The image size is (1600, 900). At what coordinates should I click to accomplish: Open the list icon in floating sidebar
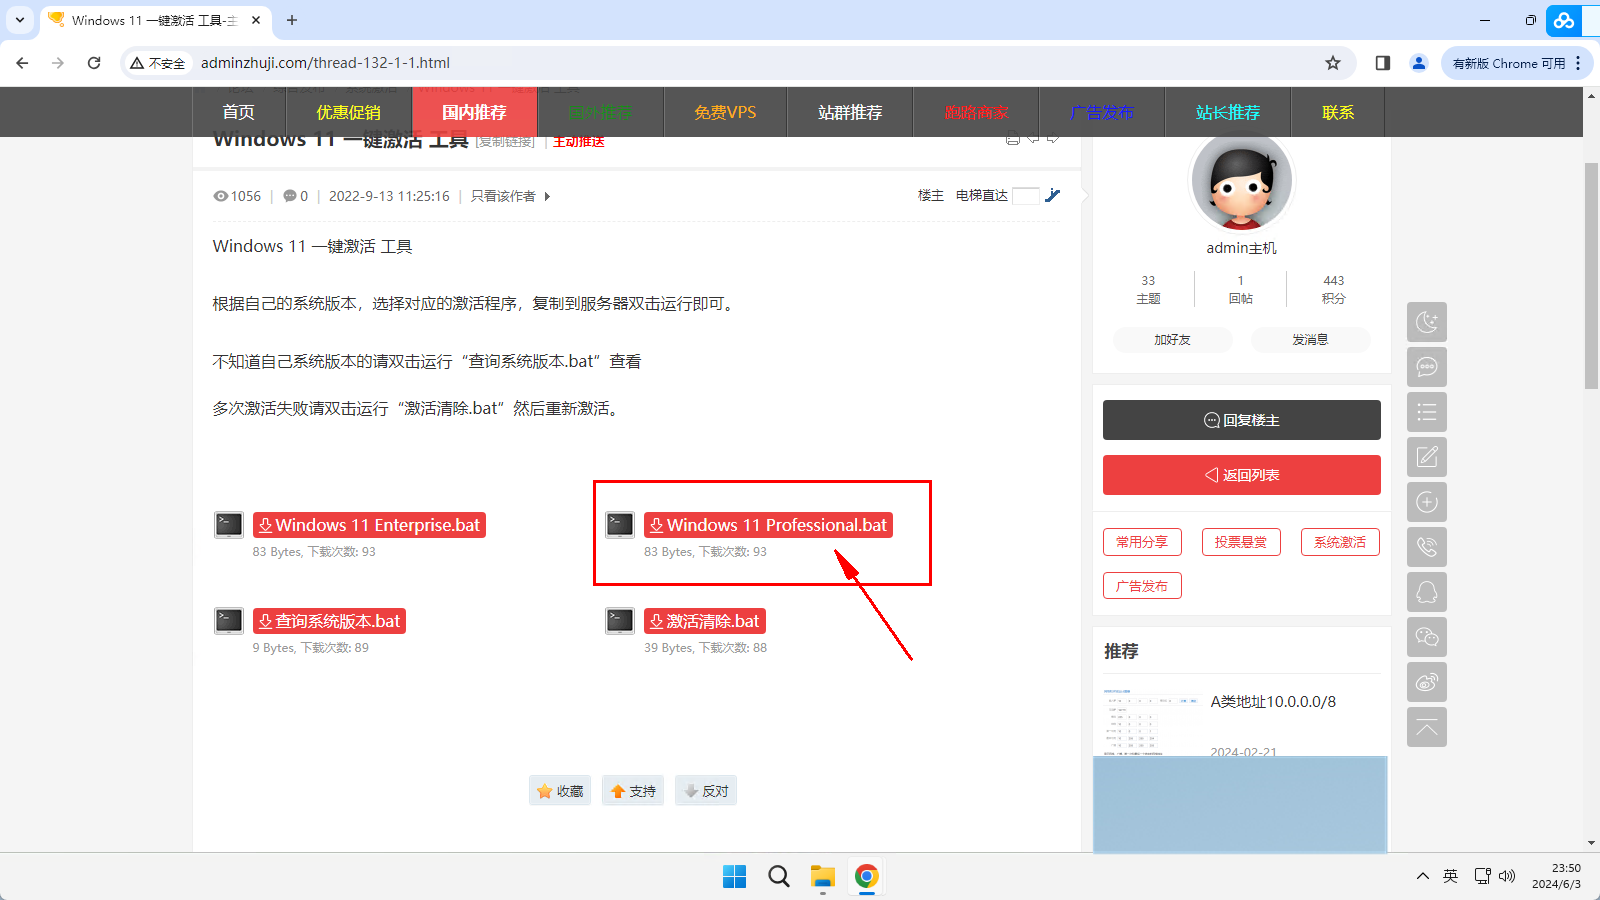pos(1427,412)
